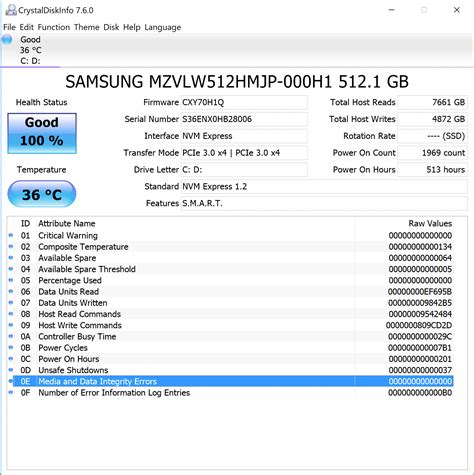Image resolution: width=474 pixels, height=475 pixels.
Task: Click the Standard field NVM Express 1.2
Action: 324,186
